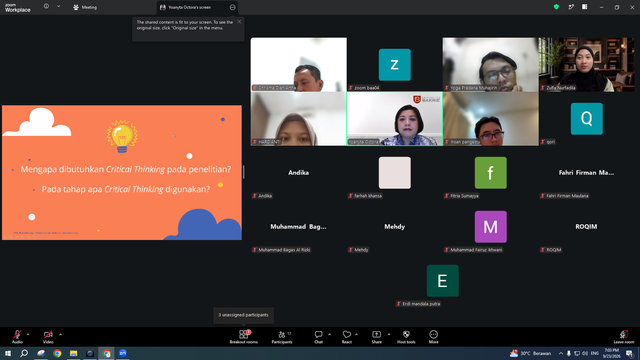This screenshot has height=360, width=640.
Task: Start sharing with the Share icon
Action: coord(376,337)
